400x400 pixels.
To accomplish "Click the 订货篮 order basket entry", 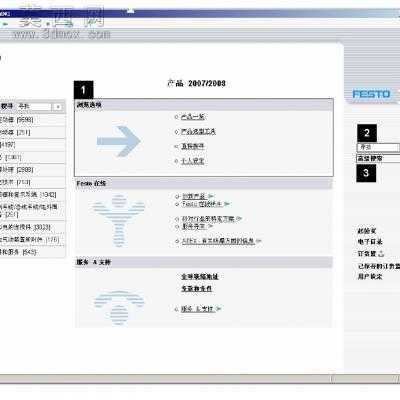I will tap(367, 254).
